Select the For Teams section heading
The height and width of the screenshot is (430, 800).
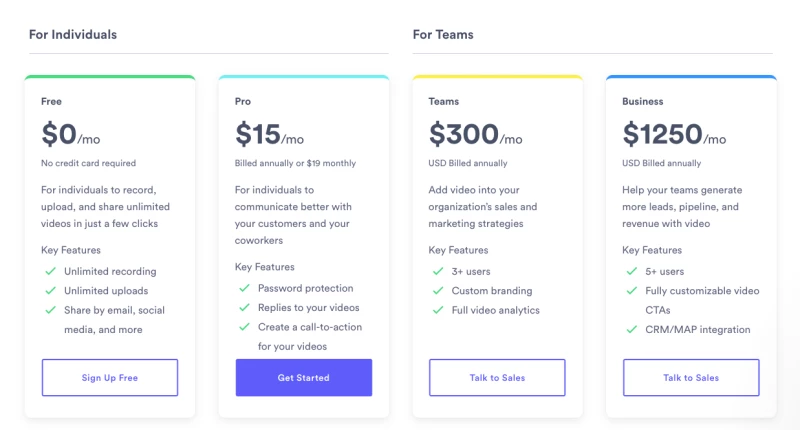(x=443, y=35)
